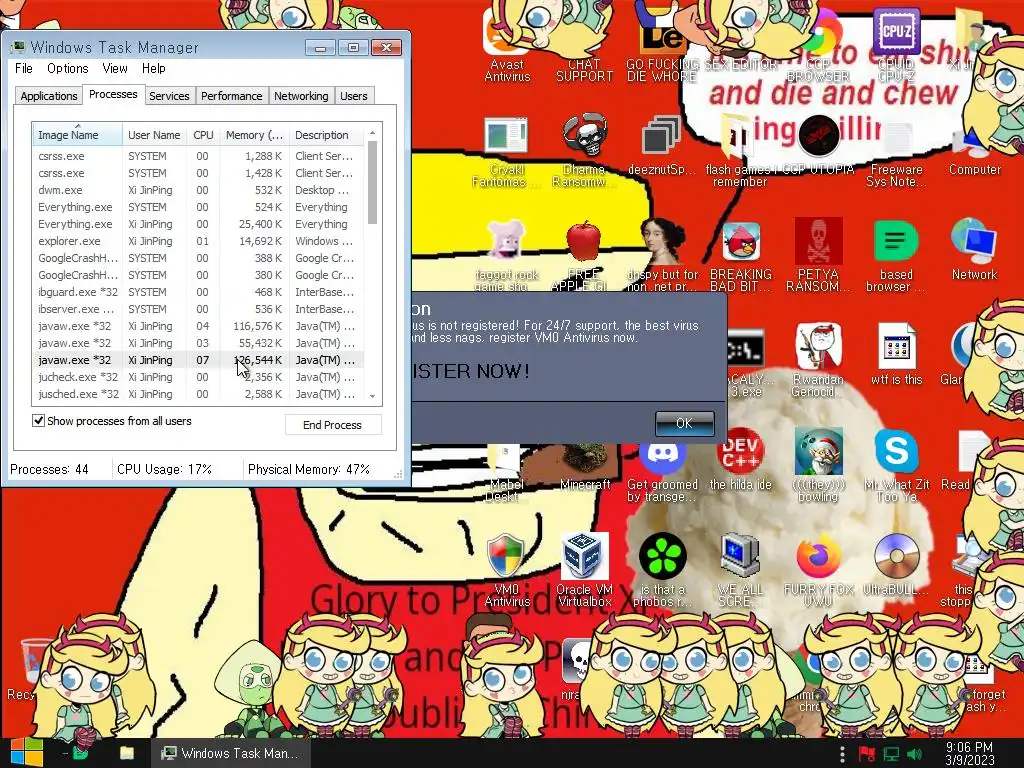Open the VM0 Antivirus shield icon
The image size is (1024, 768).
point(507,569)
